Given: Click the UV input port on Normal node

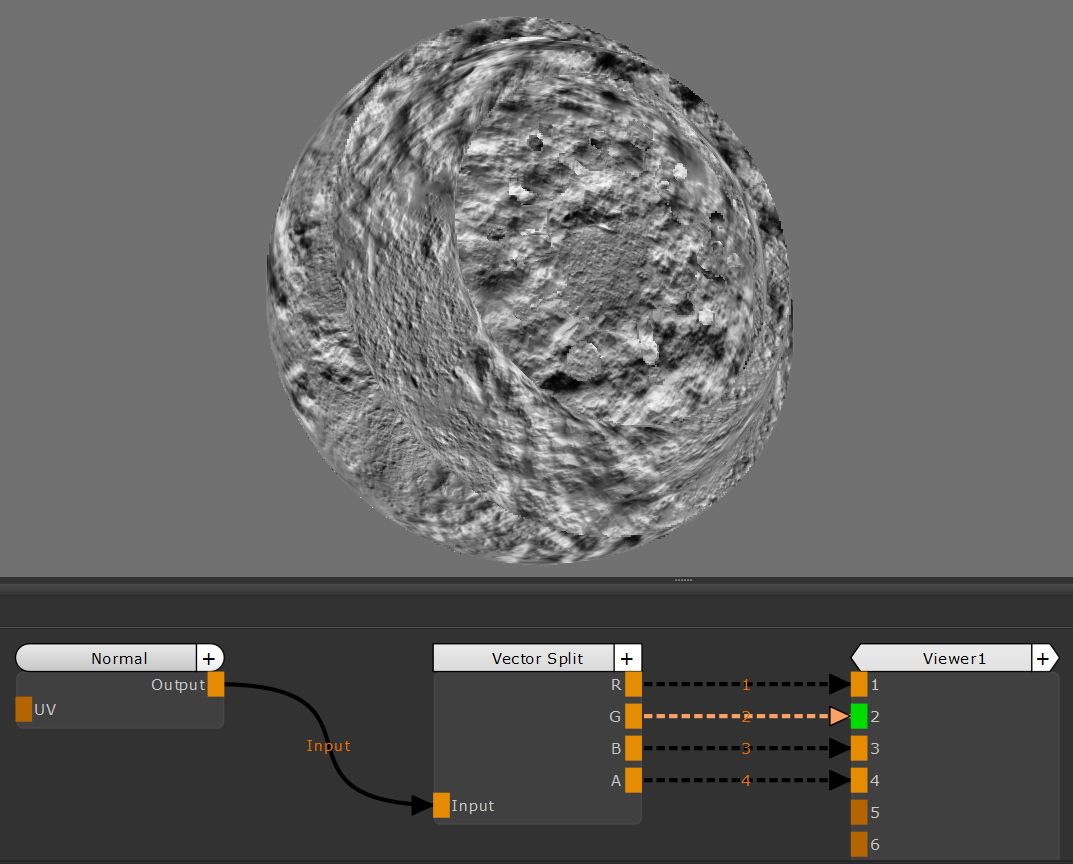Looking at the screenshot, I should point(24,710).
